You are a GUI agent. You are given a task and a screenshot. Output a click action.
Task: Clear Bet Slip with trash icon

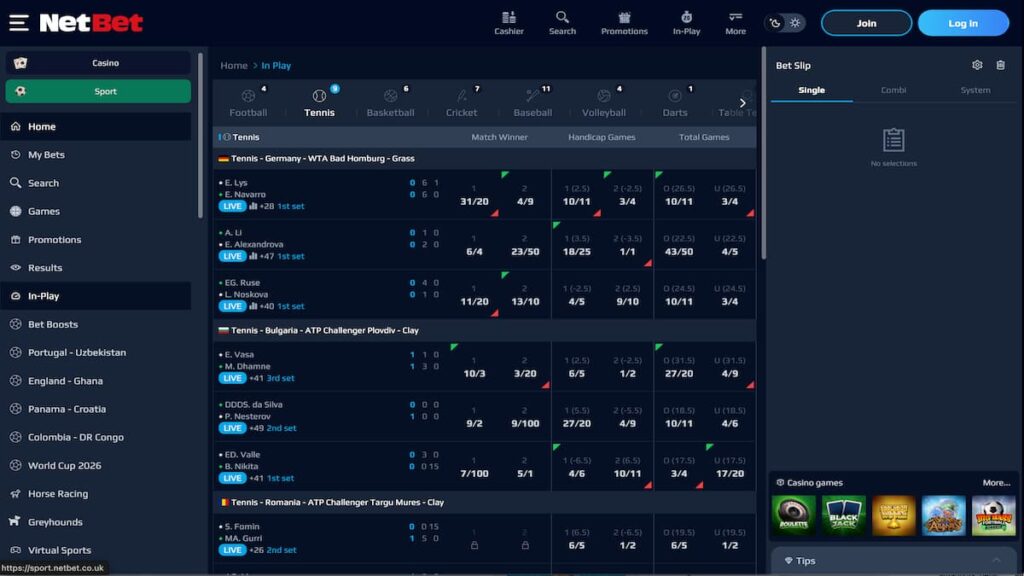(1000, 65)
